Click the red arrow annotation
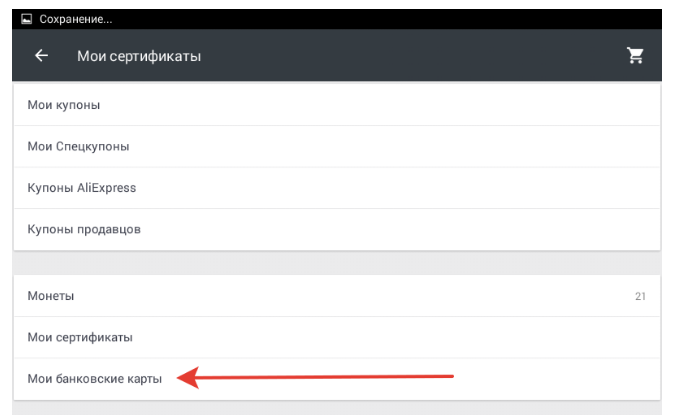The image size is (678, 415). [x=320, y=378]
